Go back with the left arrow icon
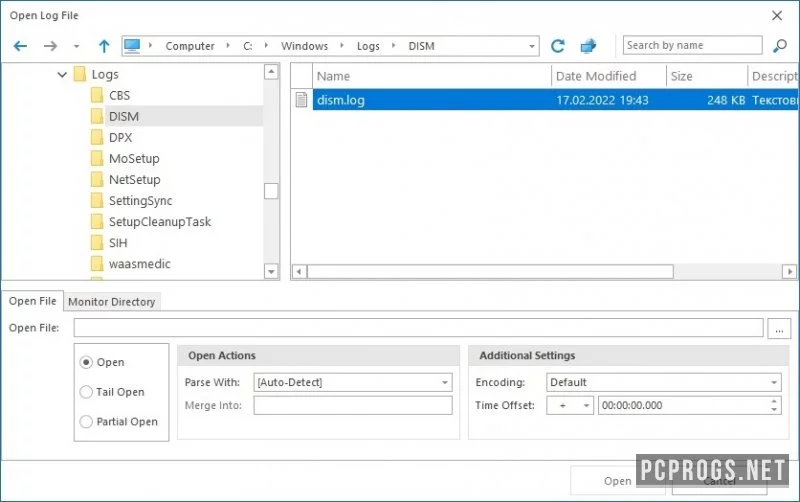The image size is (800, 502). (x=20, y=46)
